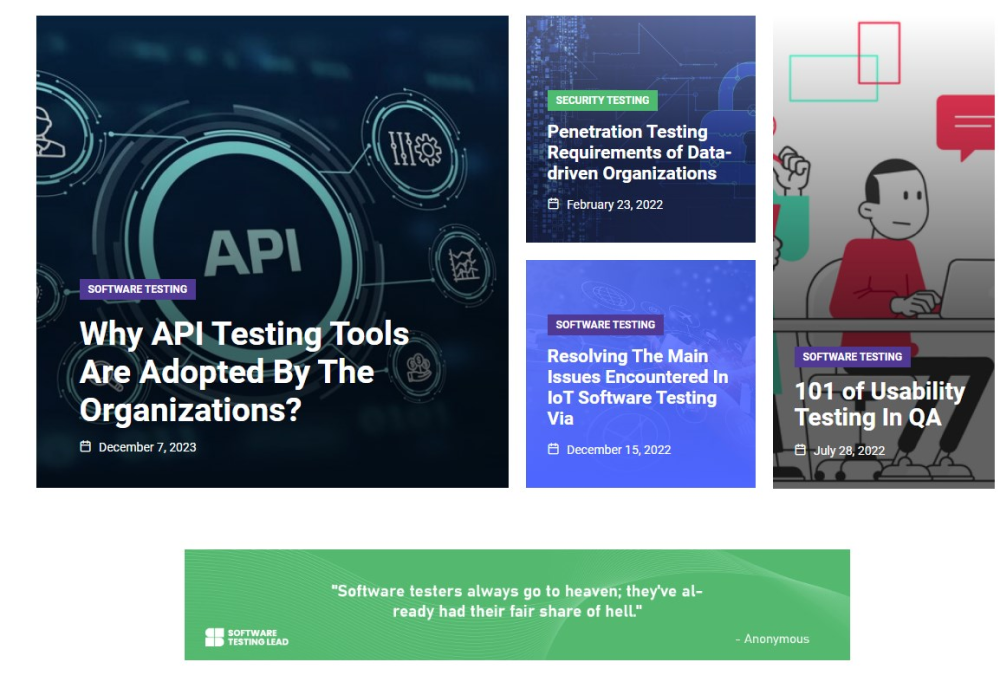Screen dimensions: 1000x675
Task: Click the December 7, 2023 post date
Action: coord(147,447)
